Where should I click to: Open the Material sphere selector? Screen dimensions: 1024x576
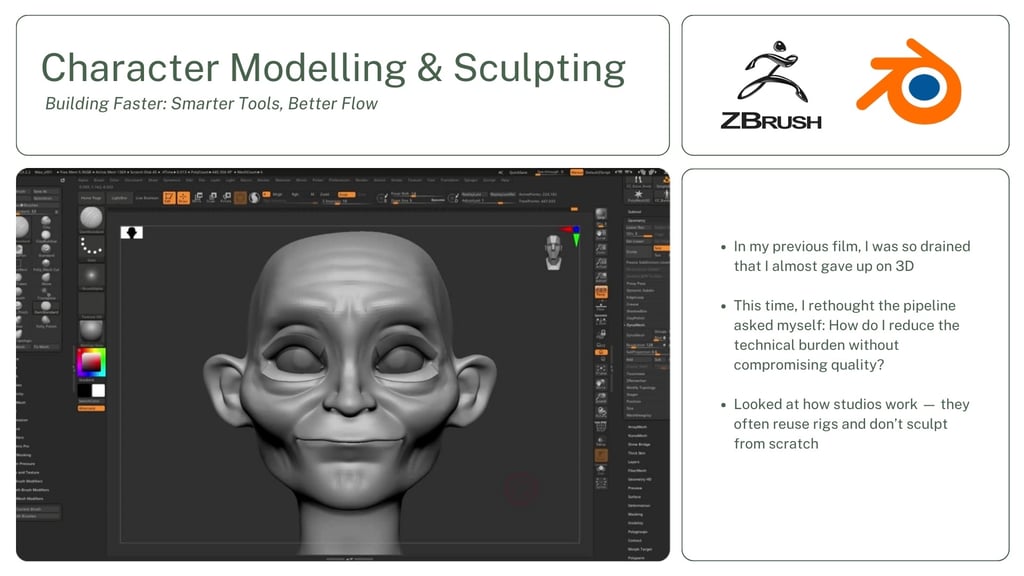[91, 333]
